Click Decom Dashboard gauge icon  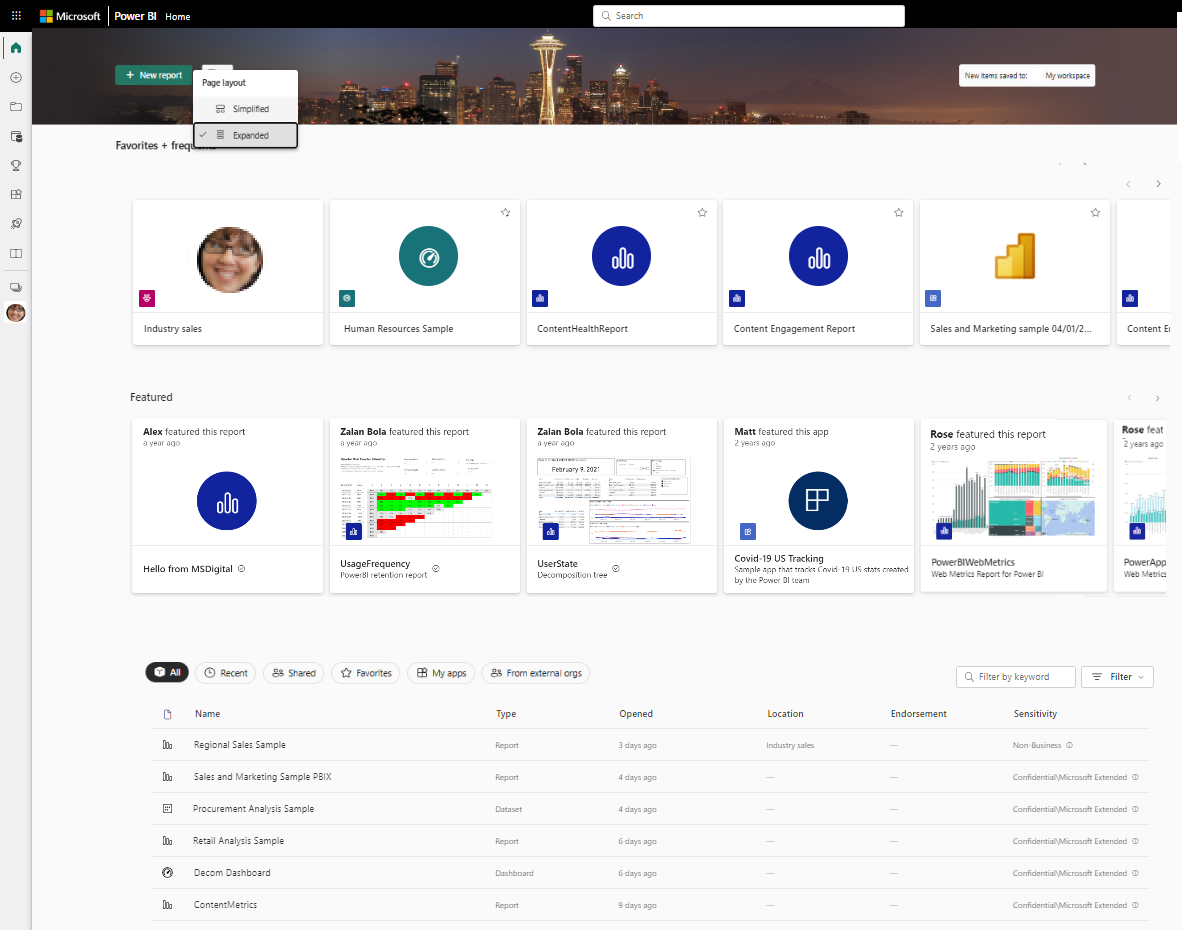click(167, 873)
